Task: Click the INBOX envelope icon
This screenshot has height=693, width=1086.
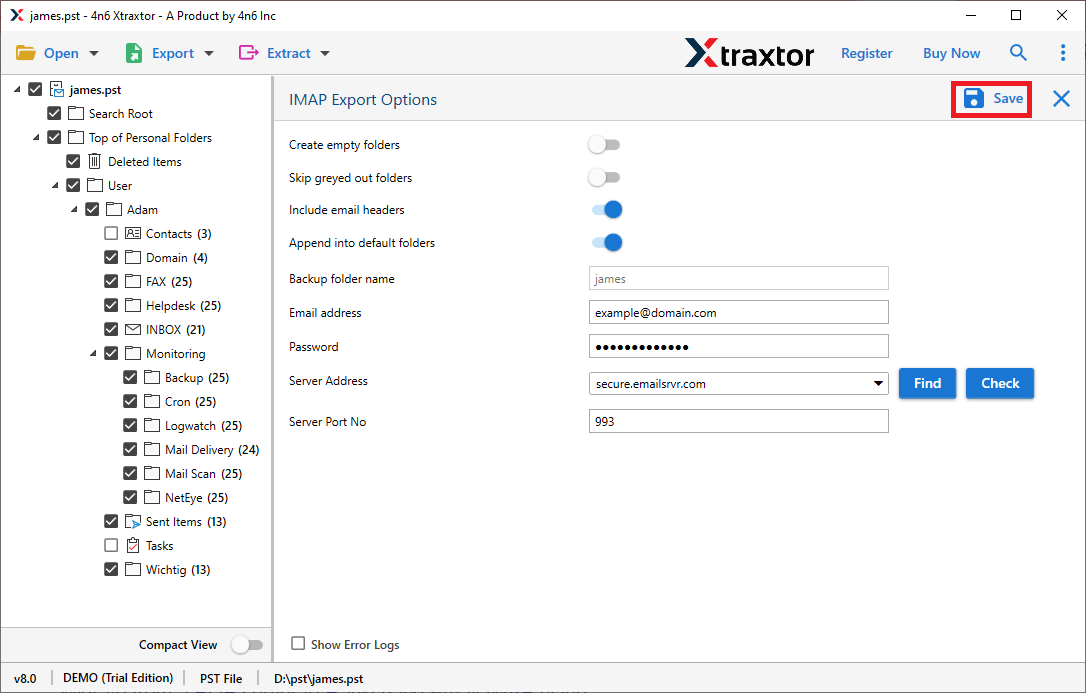Action: coord(133,329)
